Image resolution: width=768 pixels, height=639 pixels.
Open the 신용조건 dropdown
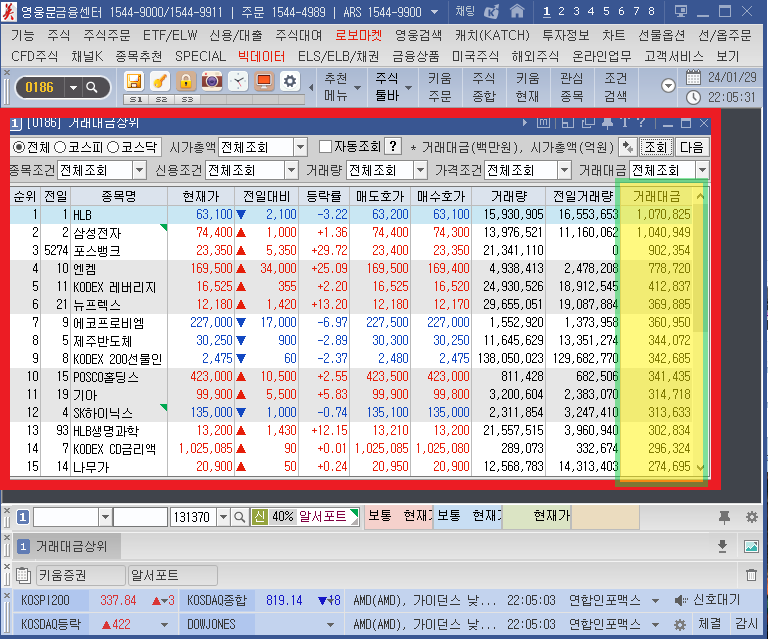[291, 170]
